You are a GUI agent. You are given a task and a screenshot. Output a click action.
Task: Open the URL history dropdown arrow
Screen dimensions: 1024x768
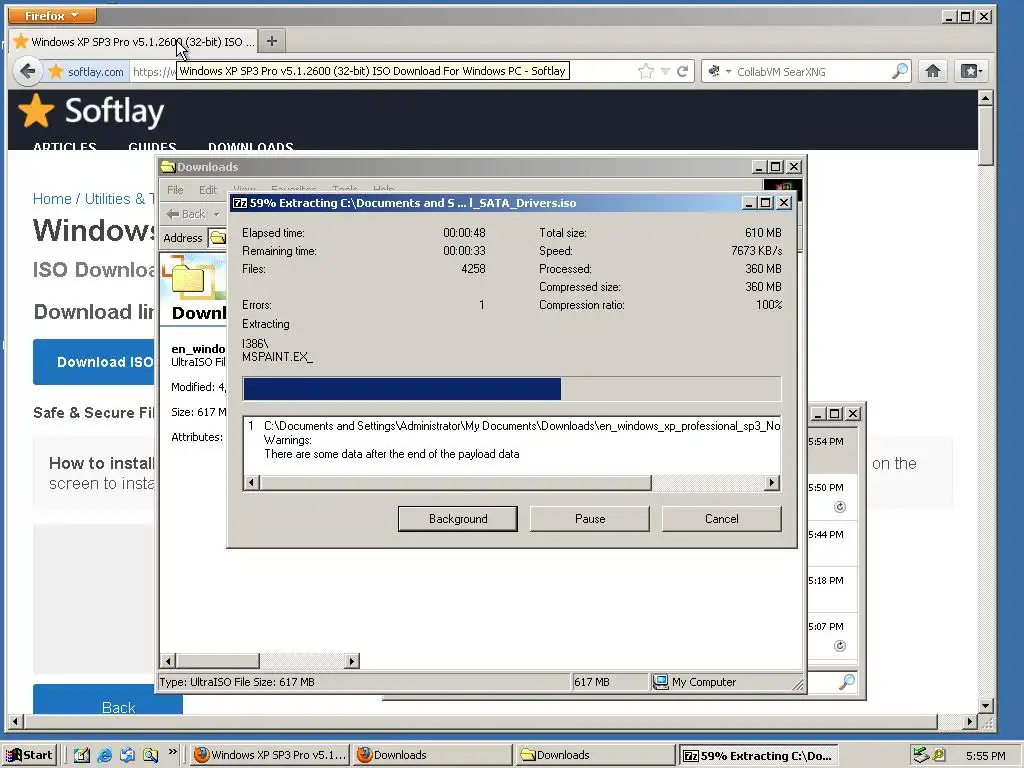(665, 71)
